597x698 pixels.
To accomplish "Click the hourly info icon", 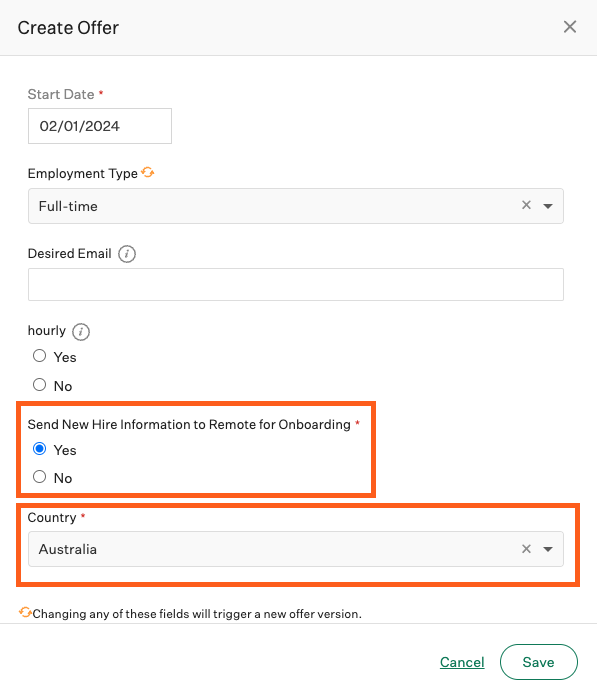I will (81, 332).
